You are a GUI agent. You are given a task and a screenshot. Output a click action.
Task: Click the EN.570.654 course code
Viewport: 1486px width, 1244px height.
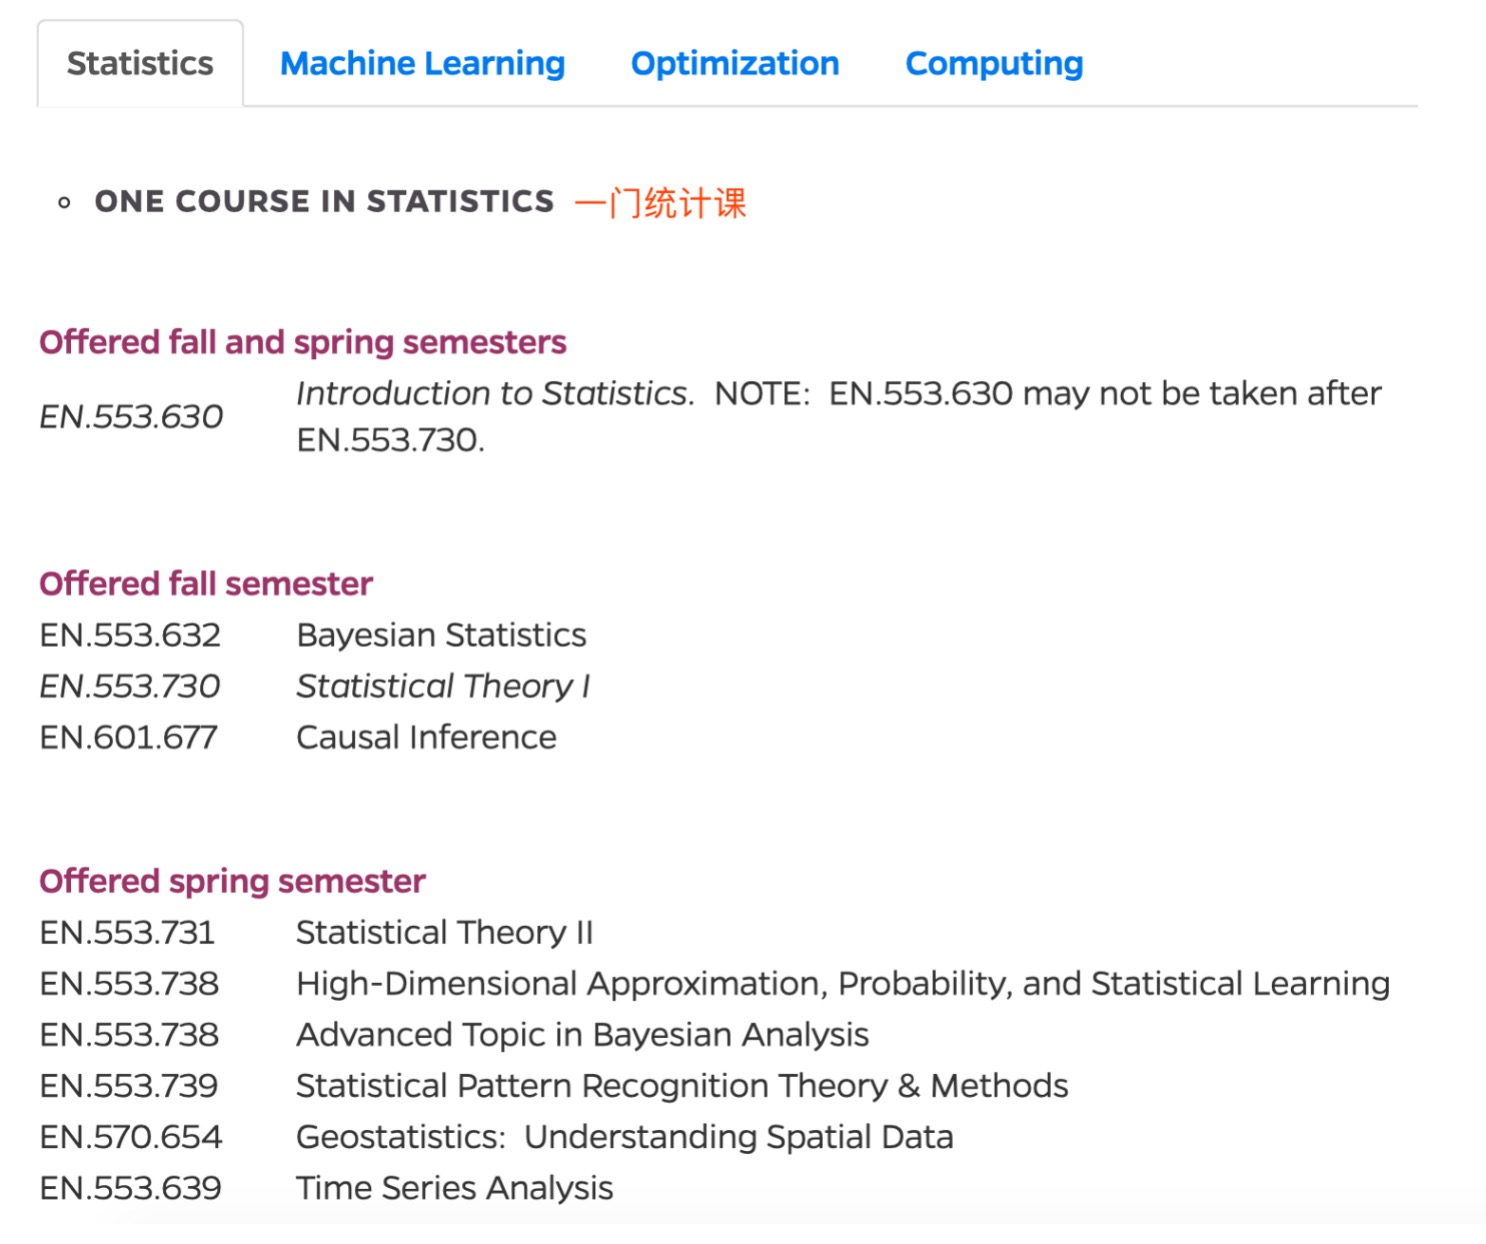point(131,1137)
